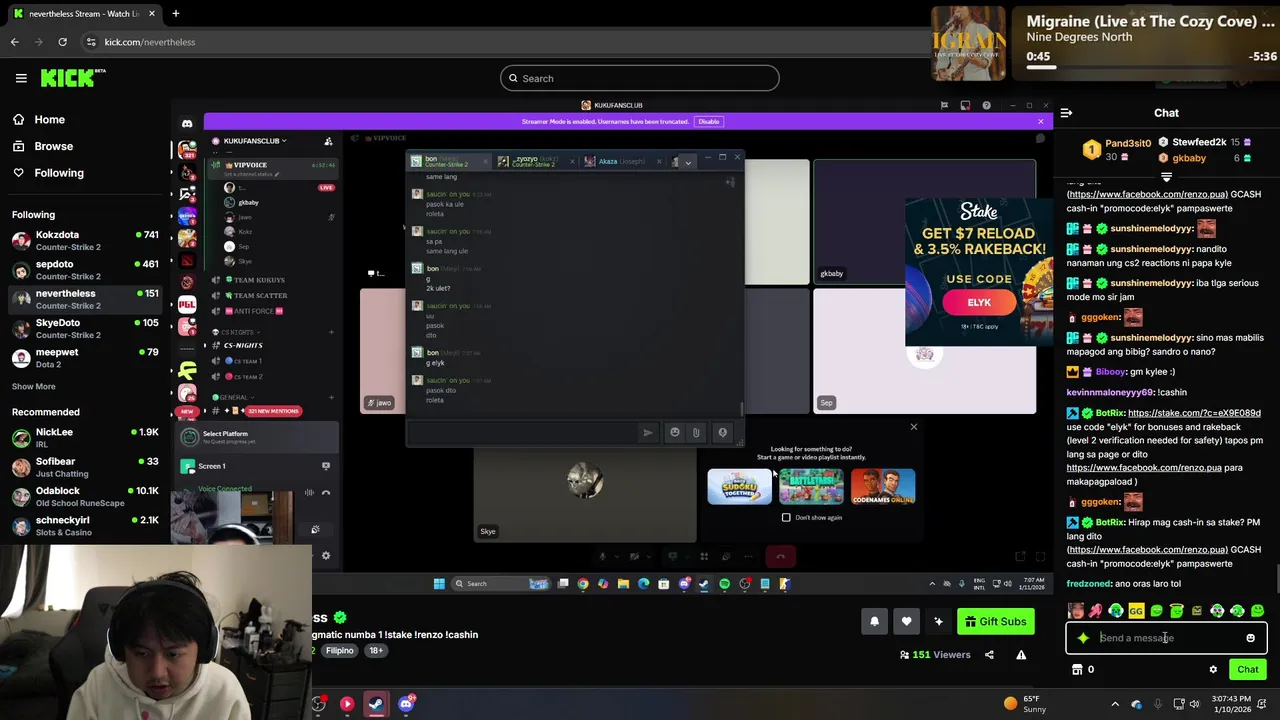Open Discord from the outer taskbar
The height and width of the screenshot is (720, 1280).
pos(406,704)
